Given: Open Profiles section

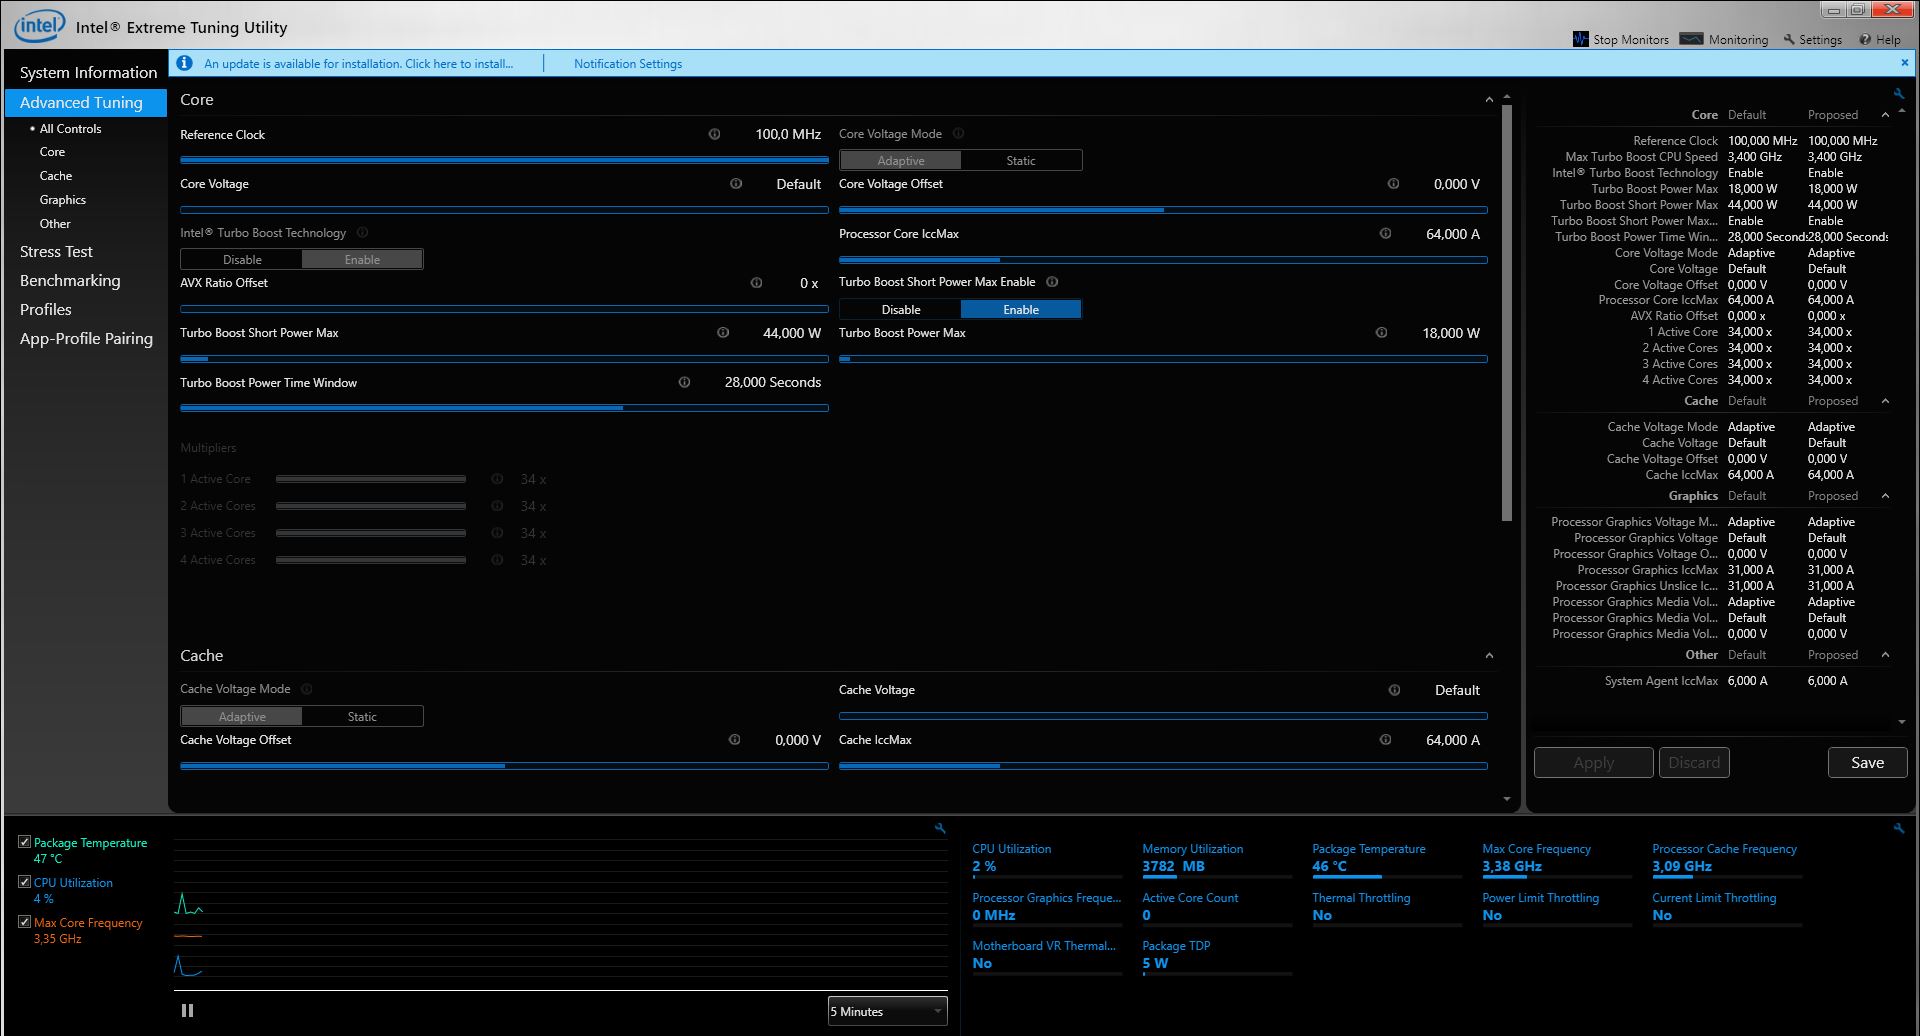Looking at the screenshot, I should [x=46, y=309].
